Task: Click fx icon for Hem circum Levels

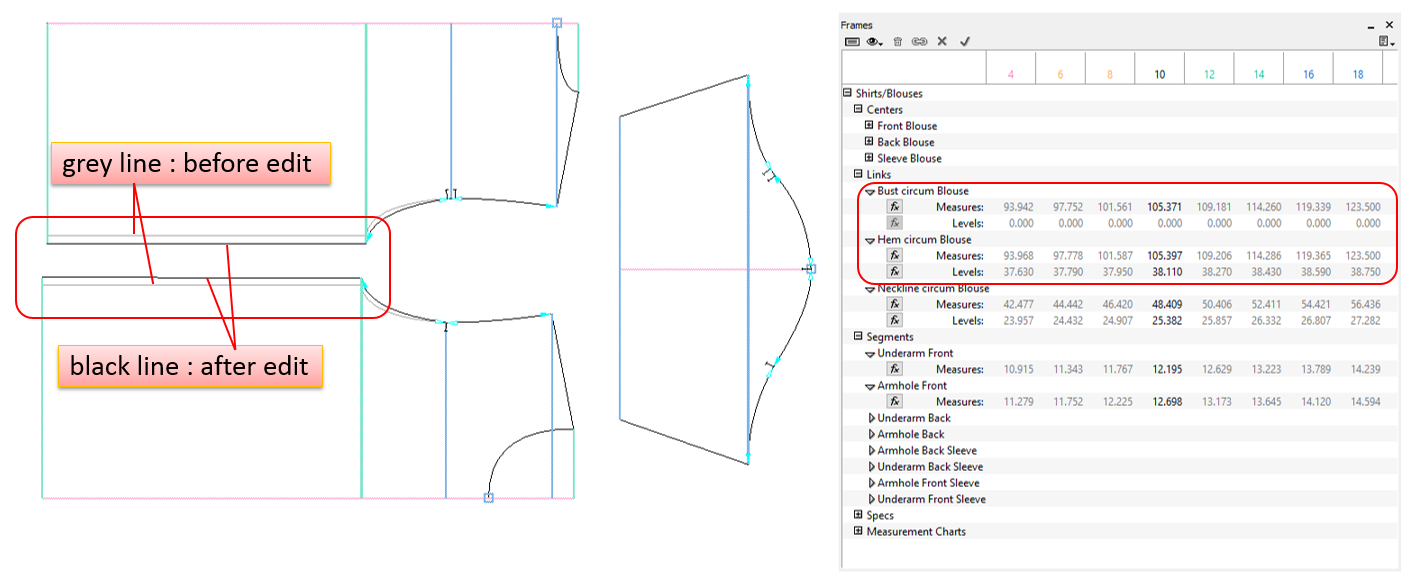Action: (896, 272)
